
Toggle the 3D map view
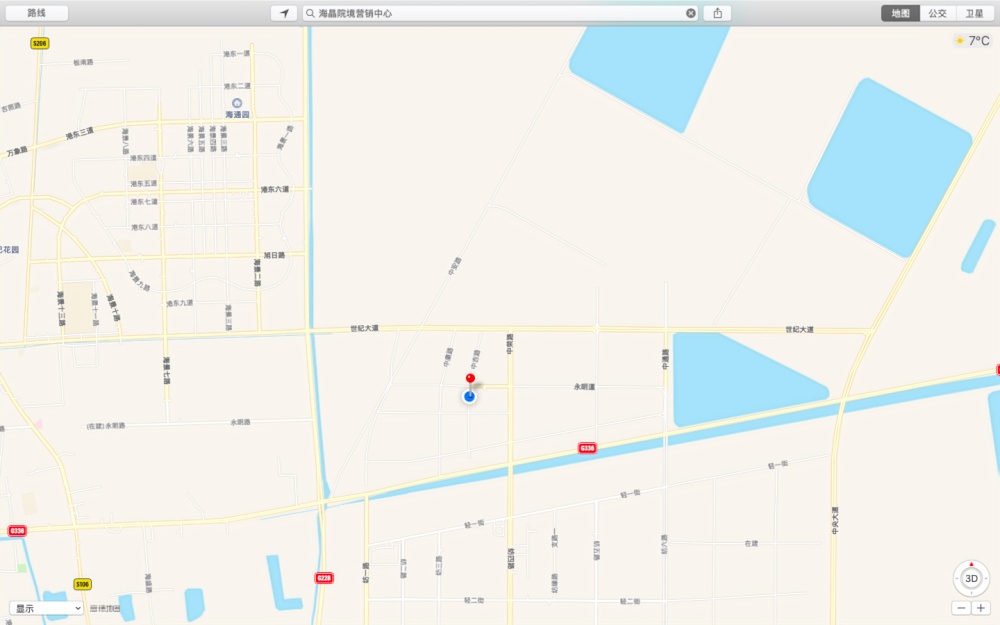coord(971,578)
